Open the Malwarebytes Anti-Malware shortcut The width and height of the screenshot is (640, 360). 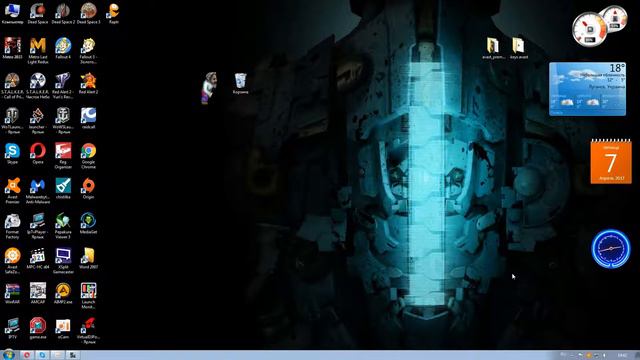pos(38,191)
